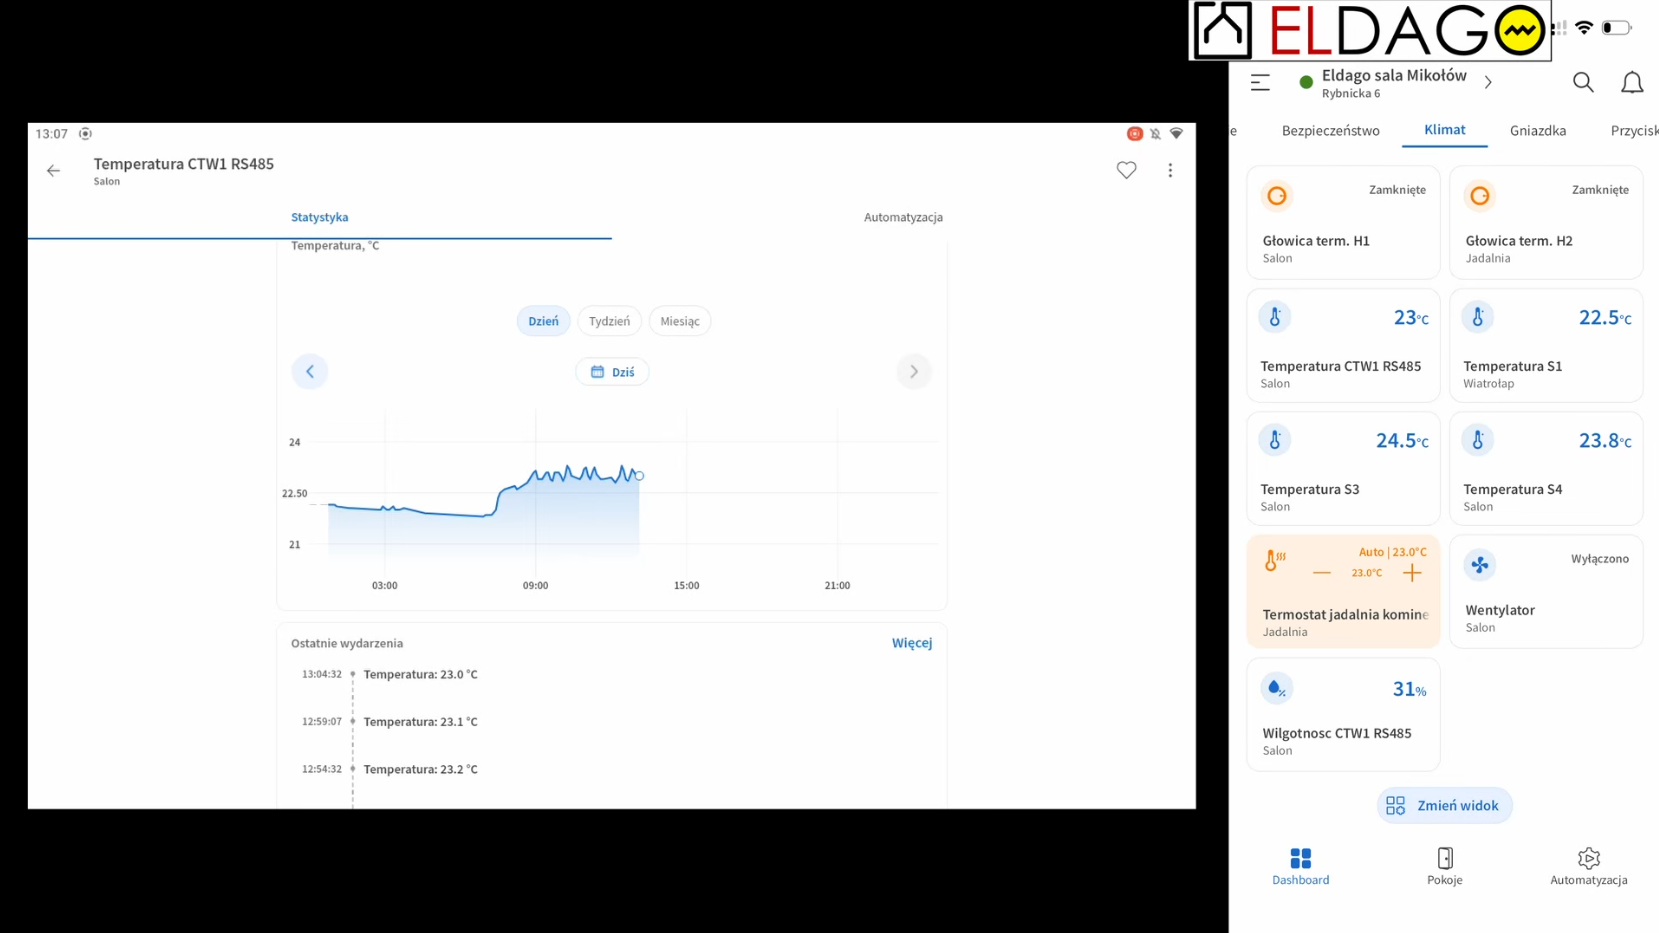Expand the Eldago sala Mikołów location chevron
This screenshot has height=933, width=1659.
tap(1488, 83)
